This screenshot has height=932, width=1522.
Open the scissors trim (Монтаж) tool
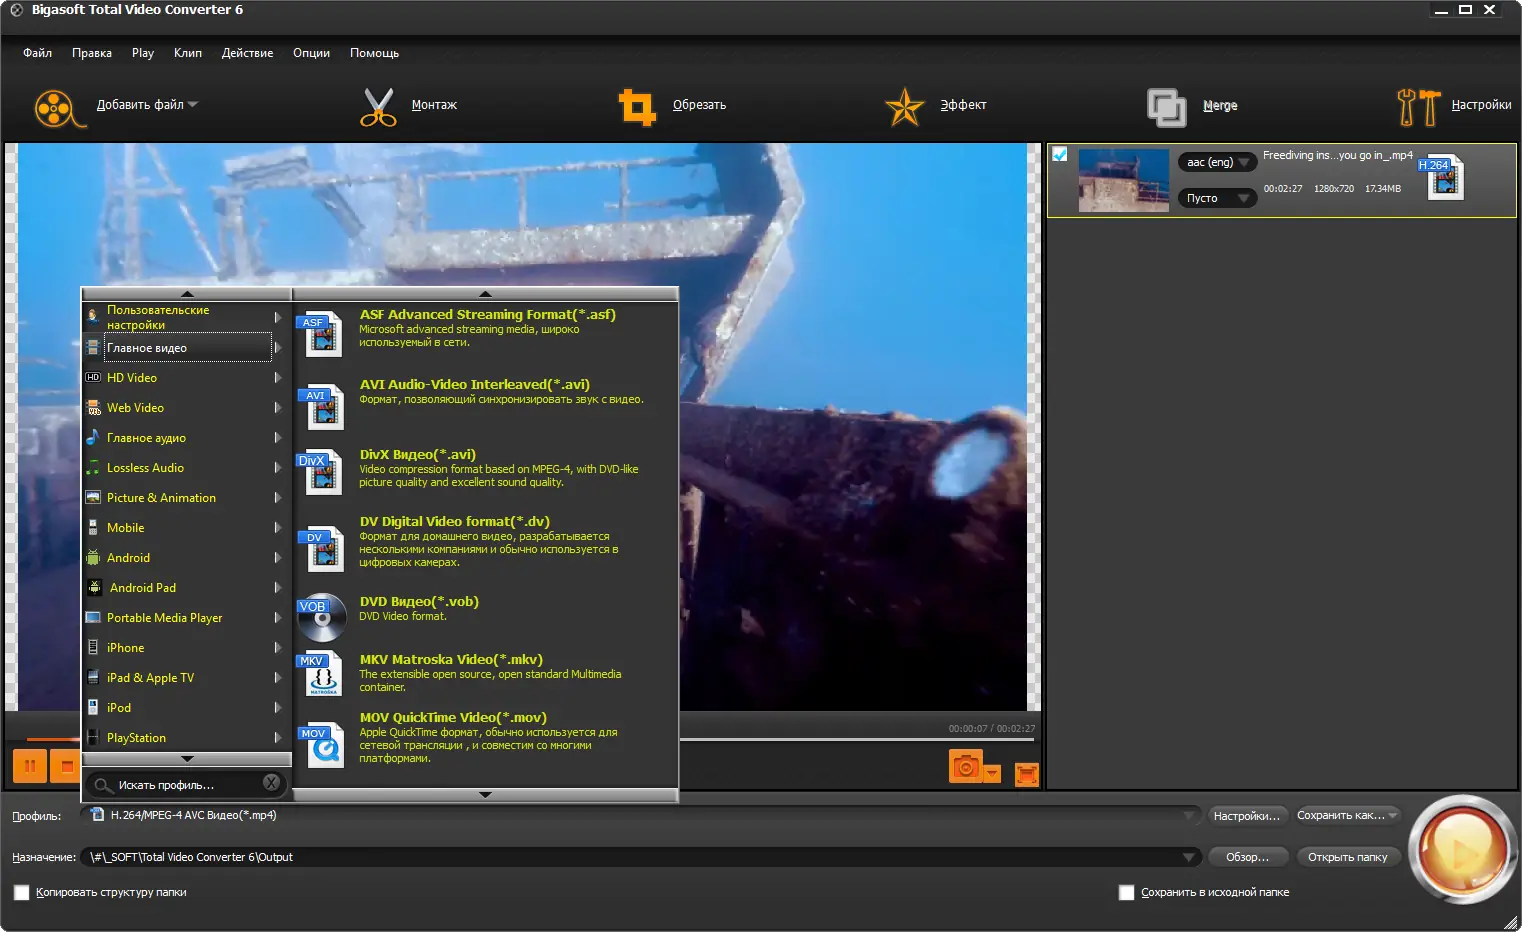coord(378,107)
